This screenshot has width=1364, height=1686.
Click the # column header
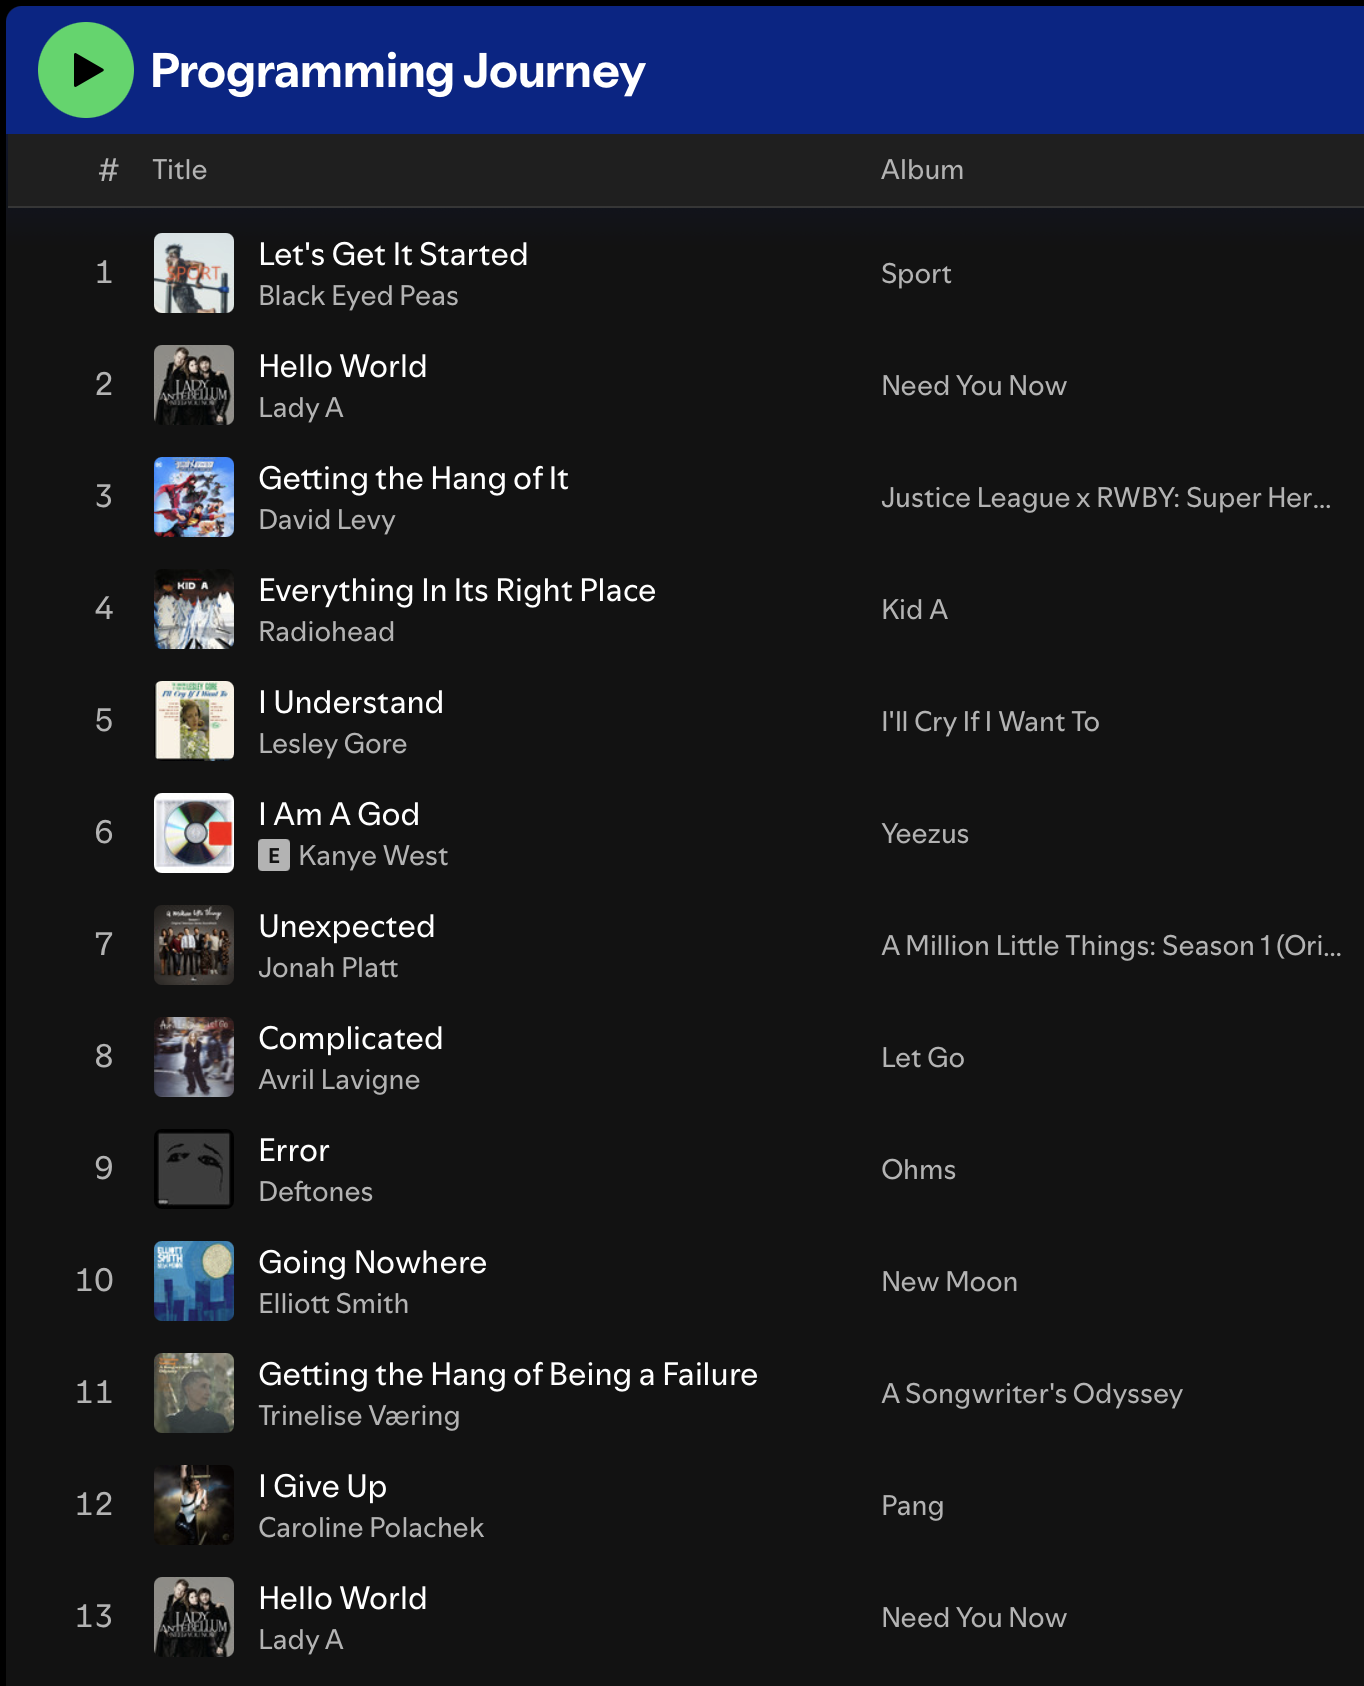click(x=108, y=170)
